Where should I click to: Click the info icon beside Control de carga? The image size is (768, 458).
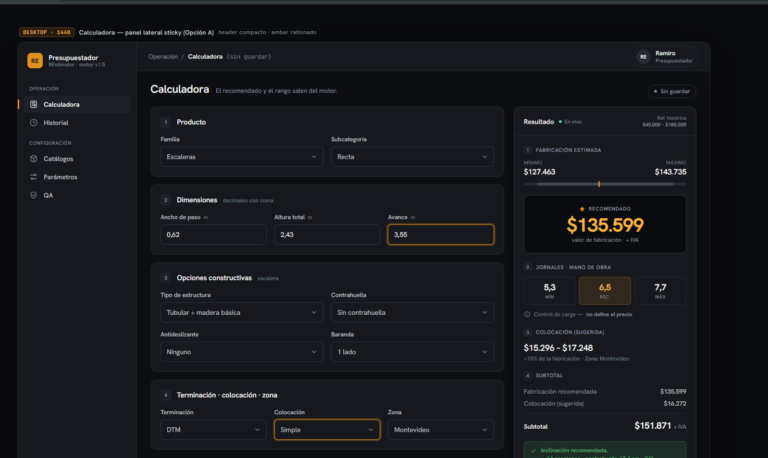coord(527,314)
